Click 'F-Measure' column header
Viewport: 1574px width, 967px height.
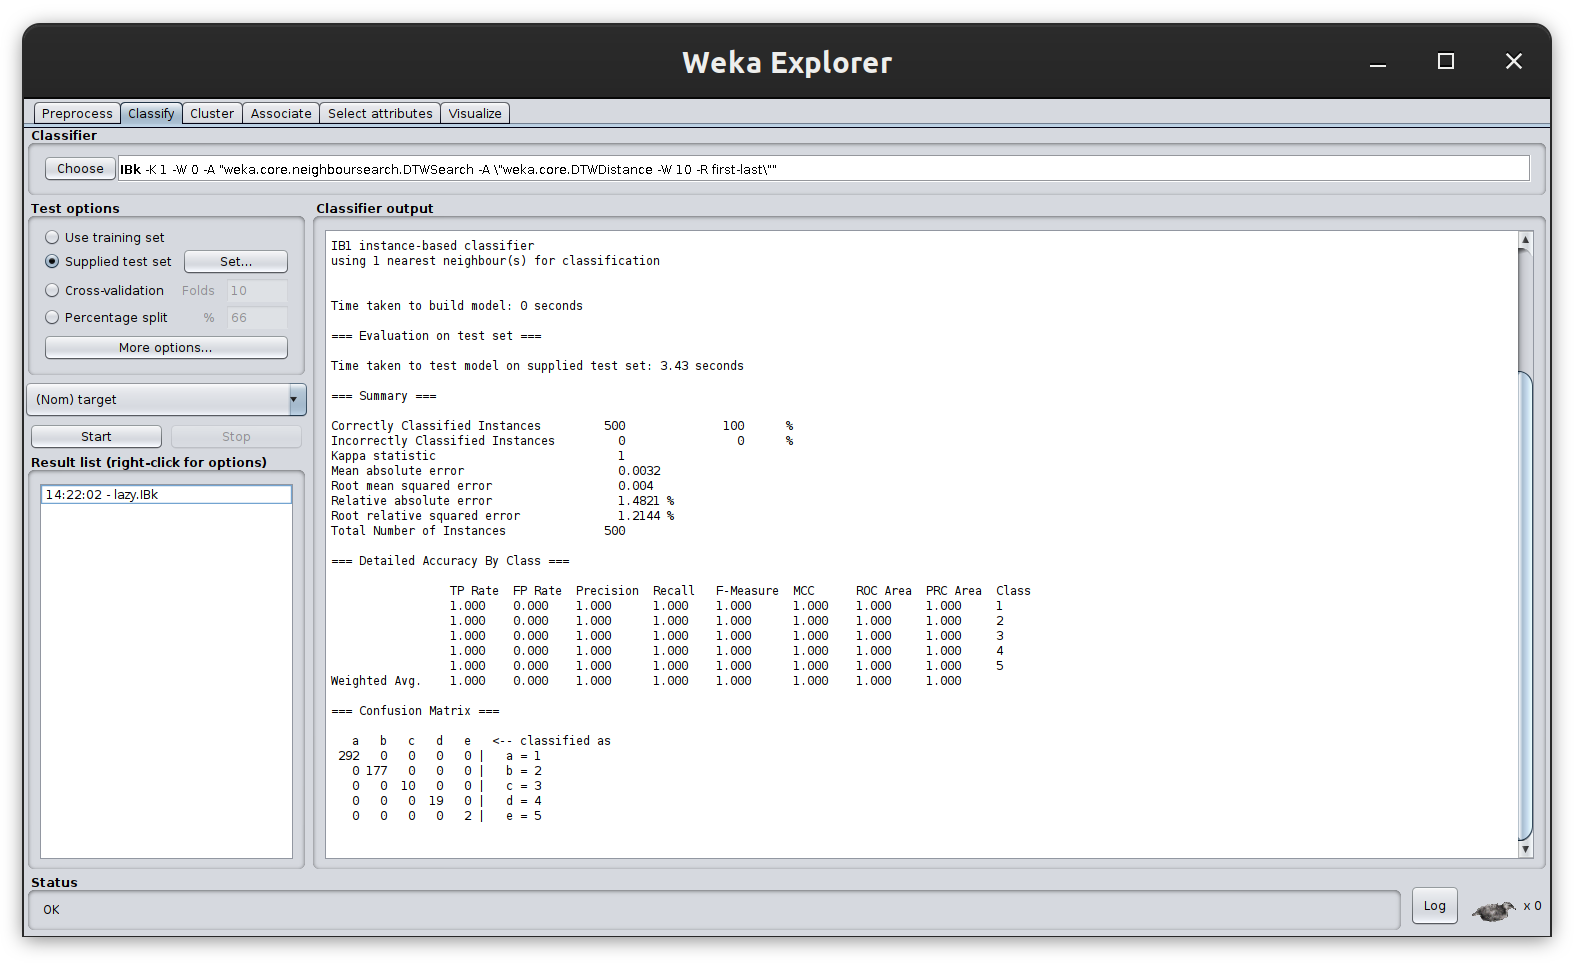tap(747, 591)
